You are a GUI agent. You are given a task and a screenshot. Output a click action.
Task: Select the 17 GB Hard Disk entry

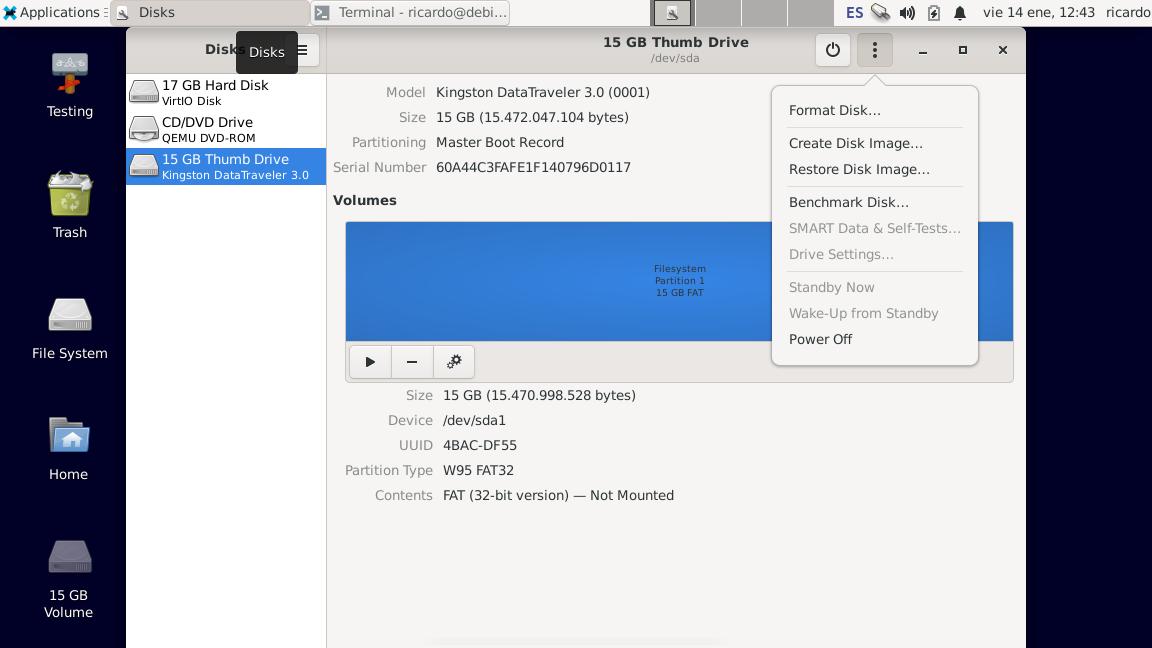point(226,93)
